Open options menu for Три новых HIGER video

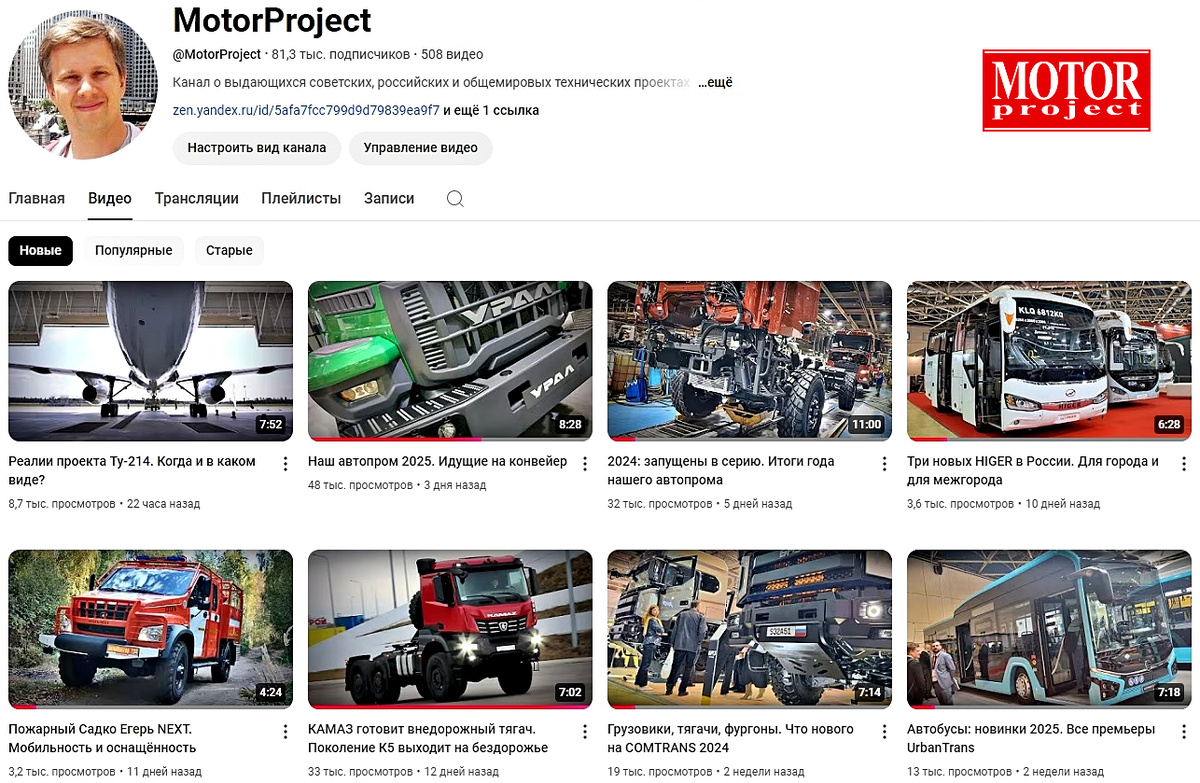(1184, 463)
